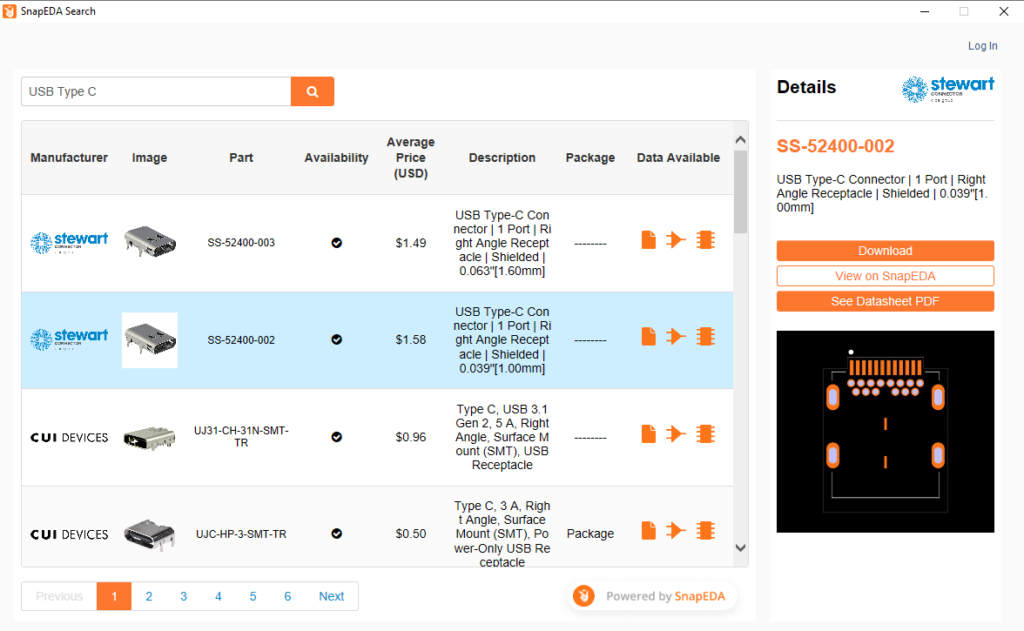Click the footprint preview image in Details
This screenshot has height=631, width=1024.
coord(885,431)
